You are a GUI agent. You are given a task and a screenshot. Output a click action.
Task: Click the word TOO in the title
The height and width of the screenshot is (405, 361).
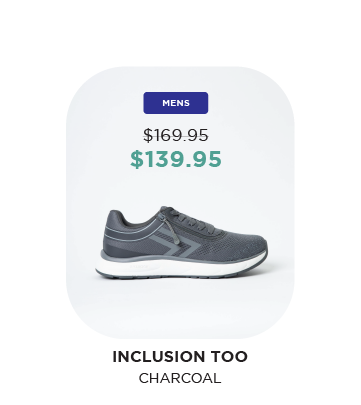(x=228, y=356)
